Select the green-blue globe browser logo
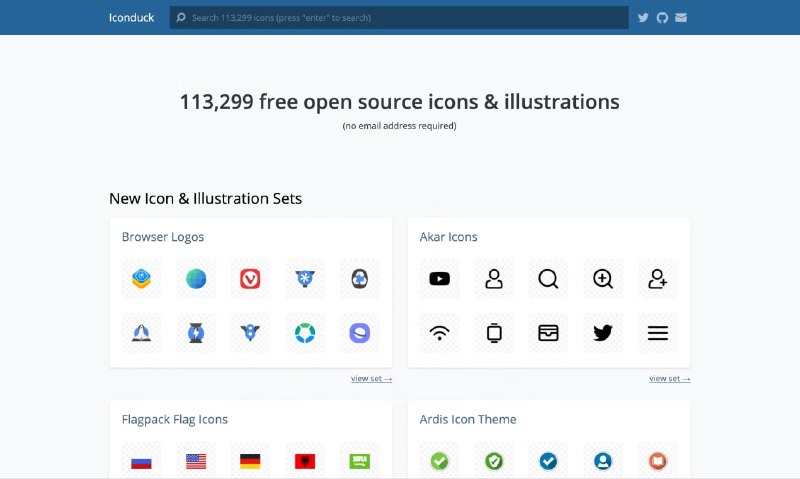 [x=196, y=279]
